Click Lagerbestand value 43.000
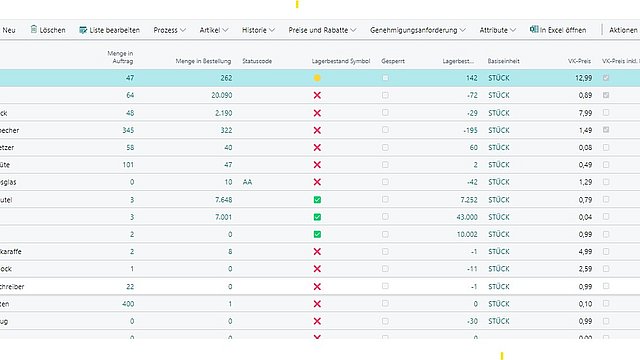This screenshot has width=640, height=360. tap(467, 217)
